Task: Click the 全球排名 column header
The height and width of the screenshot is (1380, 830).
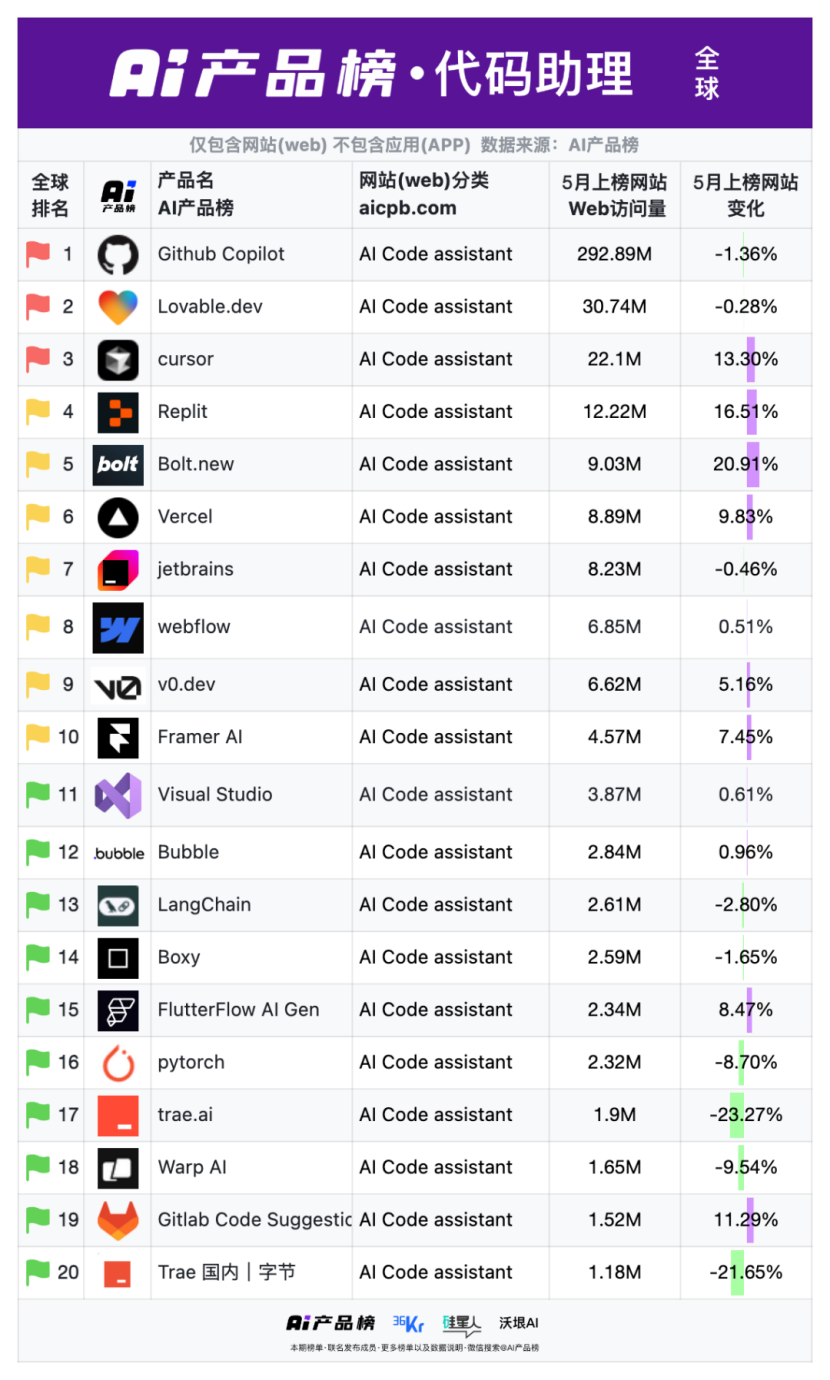Action: pos(50,195)
